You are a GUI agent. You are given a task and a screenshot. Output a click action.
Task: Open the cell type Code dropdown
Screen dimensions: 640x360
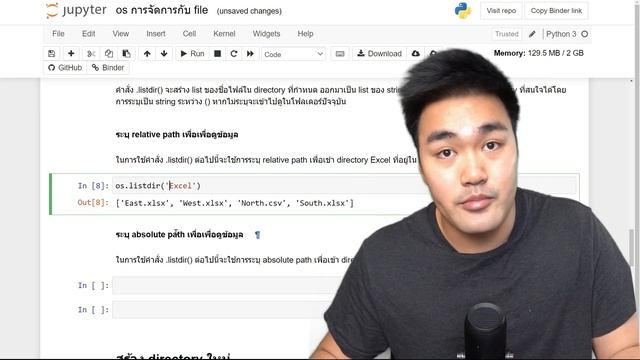pos(293,54)
